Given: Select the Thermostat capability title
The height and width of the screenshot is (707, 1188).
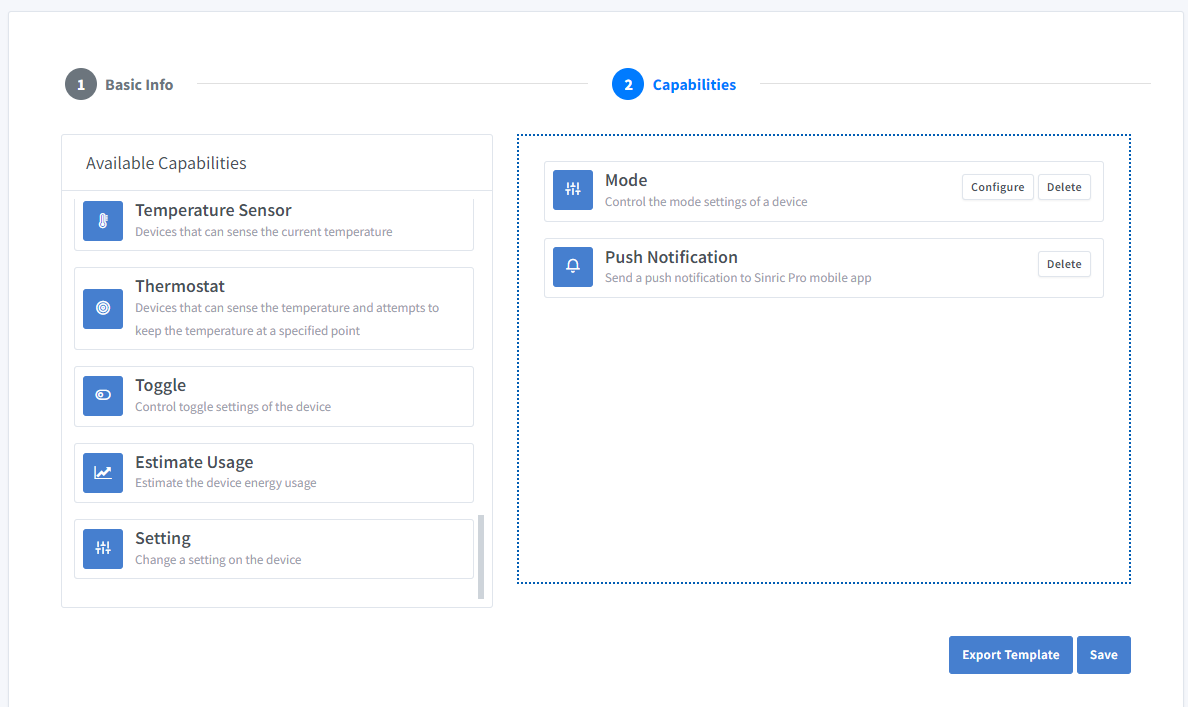Looking at the screenshot, I should (x=180, y=287).
